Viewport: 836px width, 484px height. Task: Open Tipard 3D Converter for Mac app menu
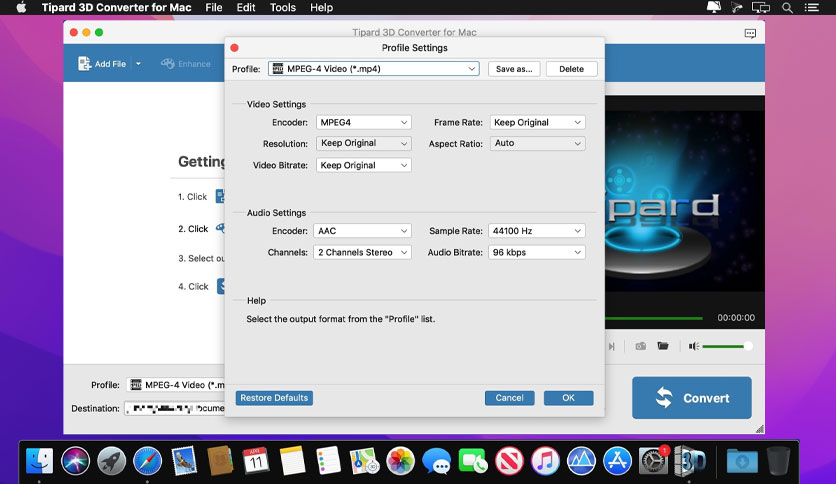tap(116, 7)
